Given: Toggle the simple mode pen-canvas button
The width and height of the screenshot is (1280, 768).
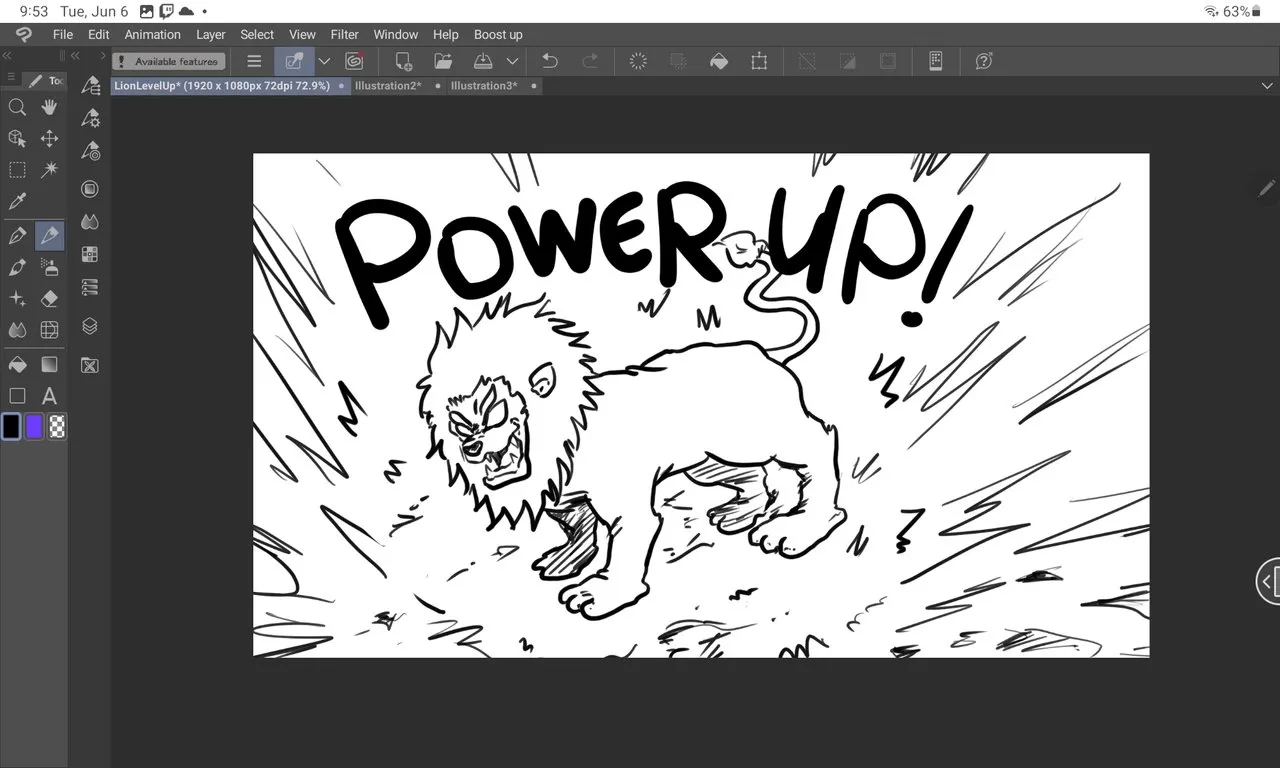Looking at the screenshot, I should point(294,61).
